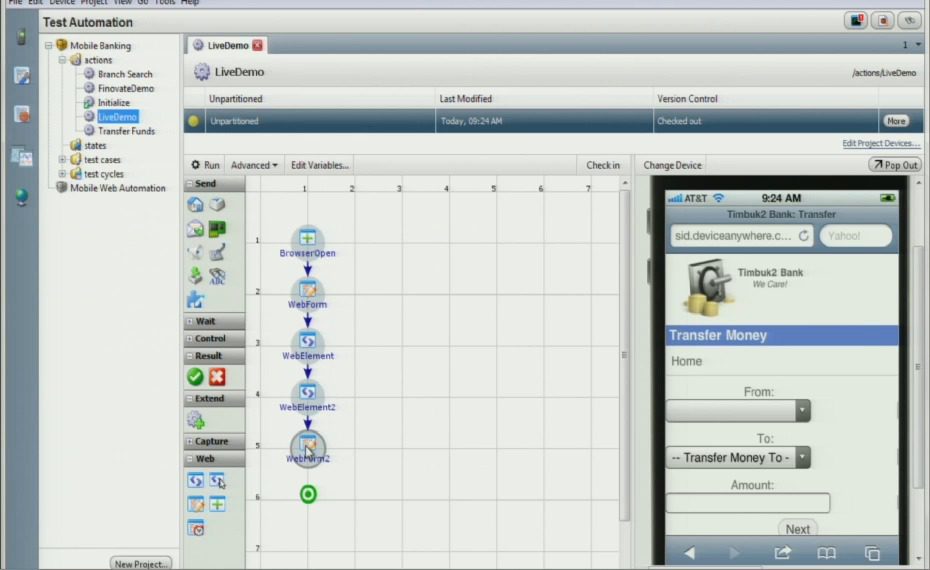
Task: Select the envelope message icon in Send palette
Action: (195, 229)
